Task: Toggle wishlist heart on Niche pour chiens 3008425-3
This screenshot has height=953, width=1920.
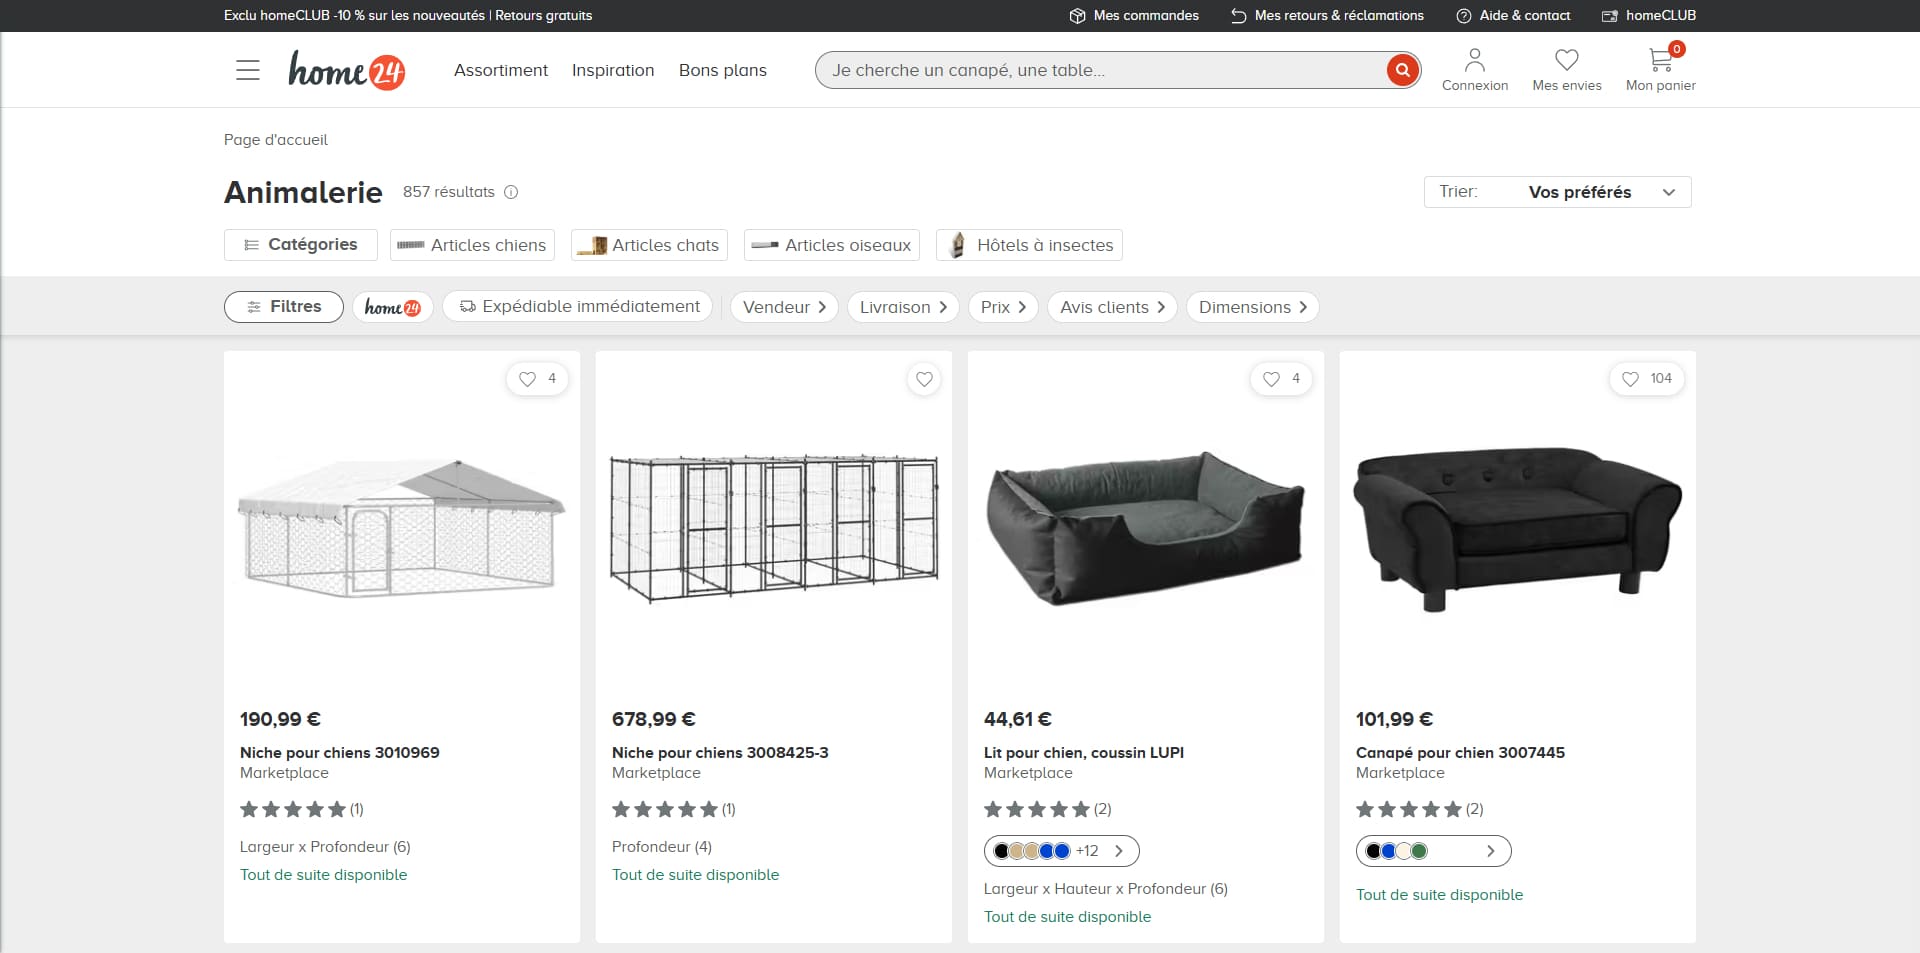Action: click(924, 379)
